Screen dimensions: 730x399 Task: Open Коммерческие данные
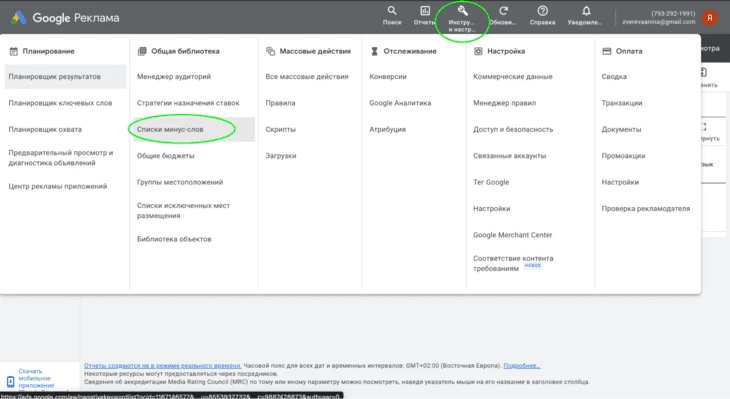click(513, 77)
